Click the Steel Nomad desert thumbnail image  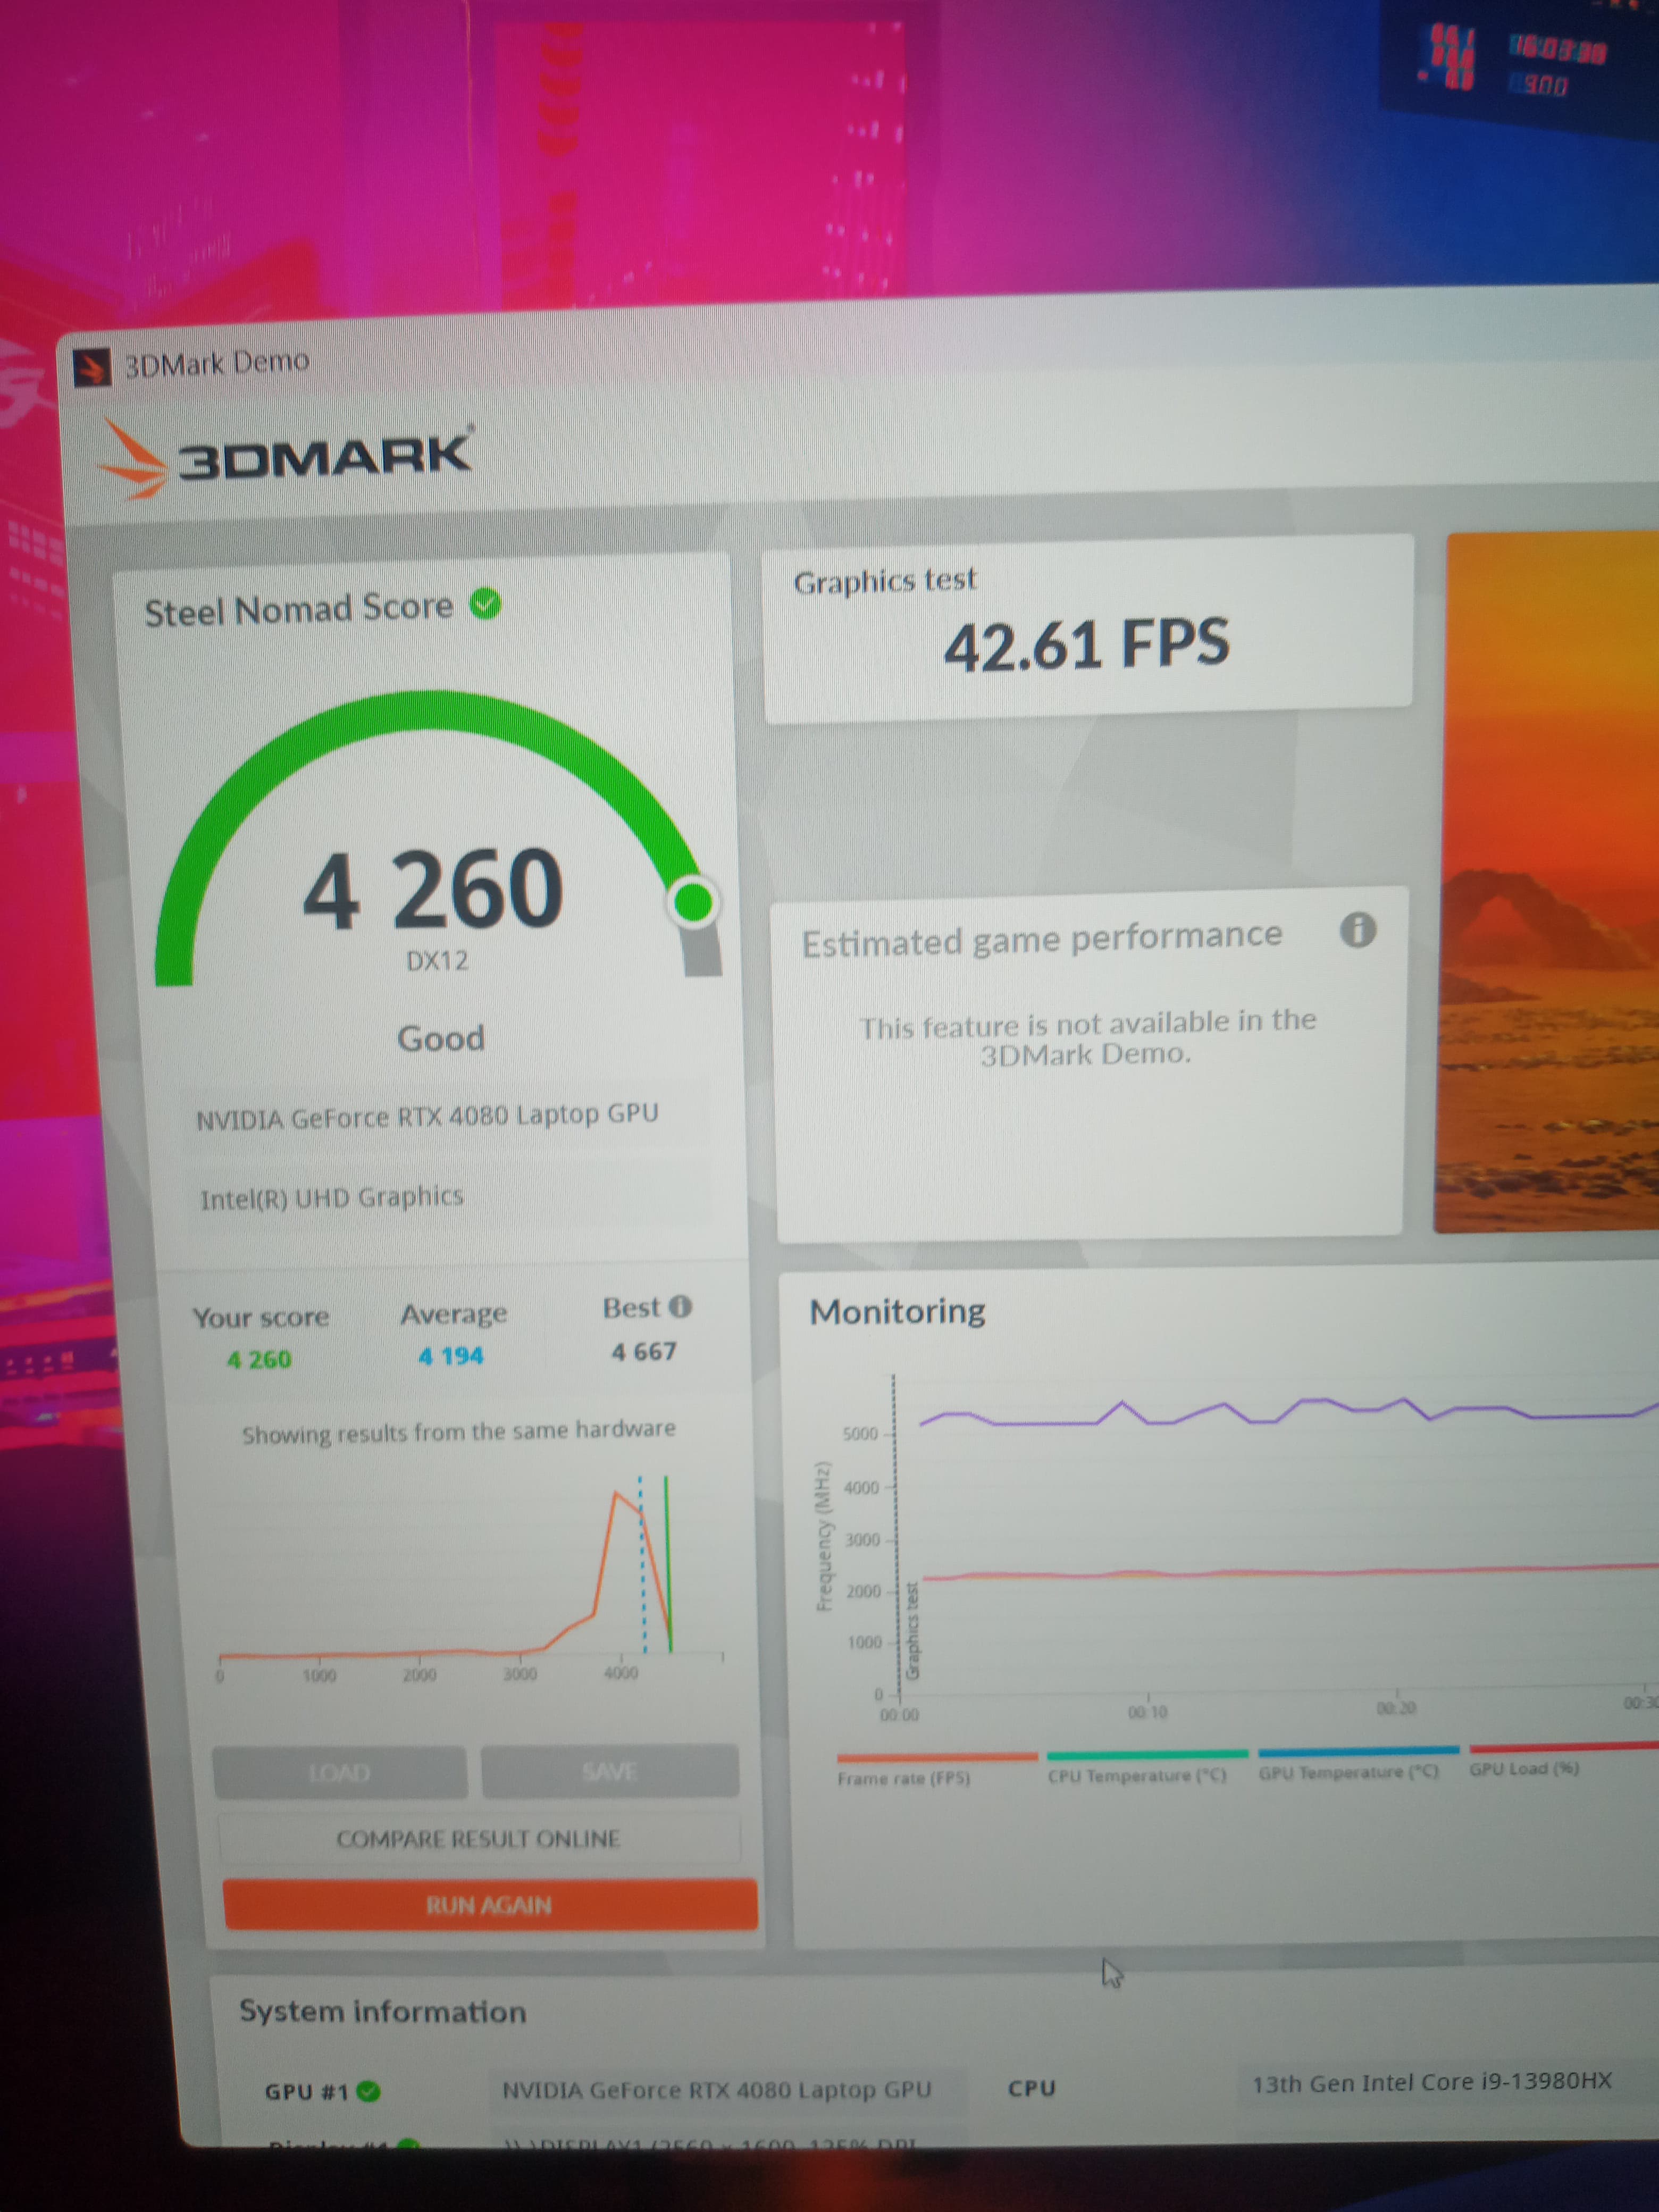[x=1545, y=880]
